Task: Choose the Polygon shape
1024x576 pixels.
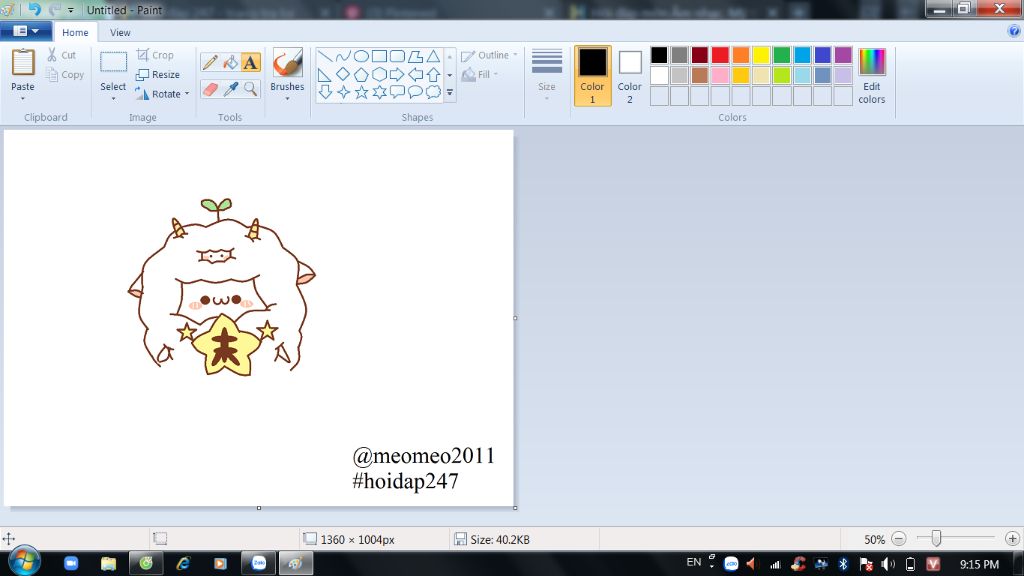Action: (x=415, y=57)
